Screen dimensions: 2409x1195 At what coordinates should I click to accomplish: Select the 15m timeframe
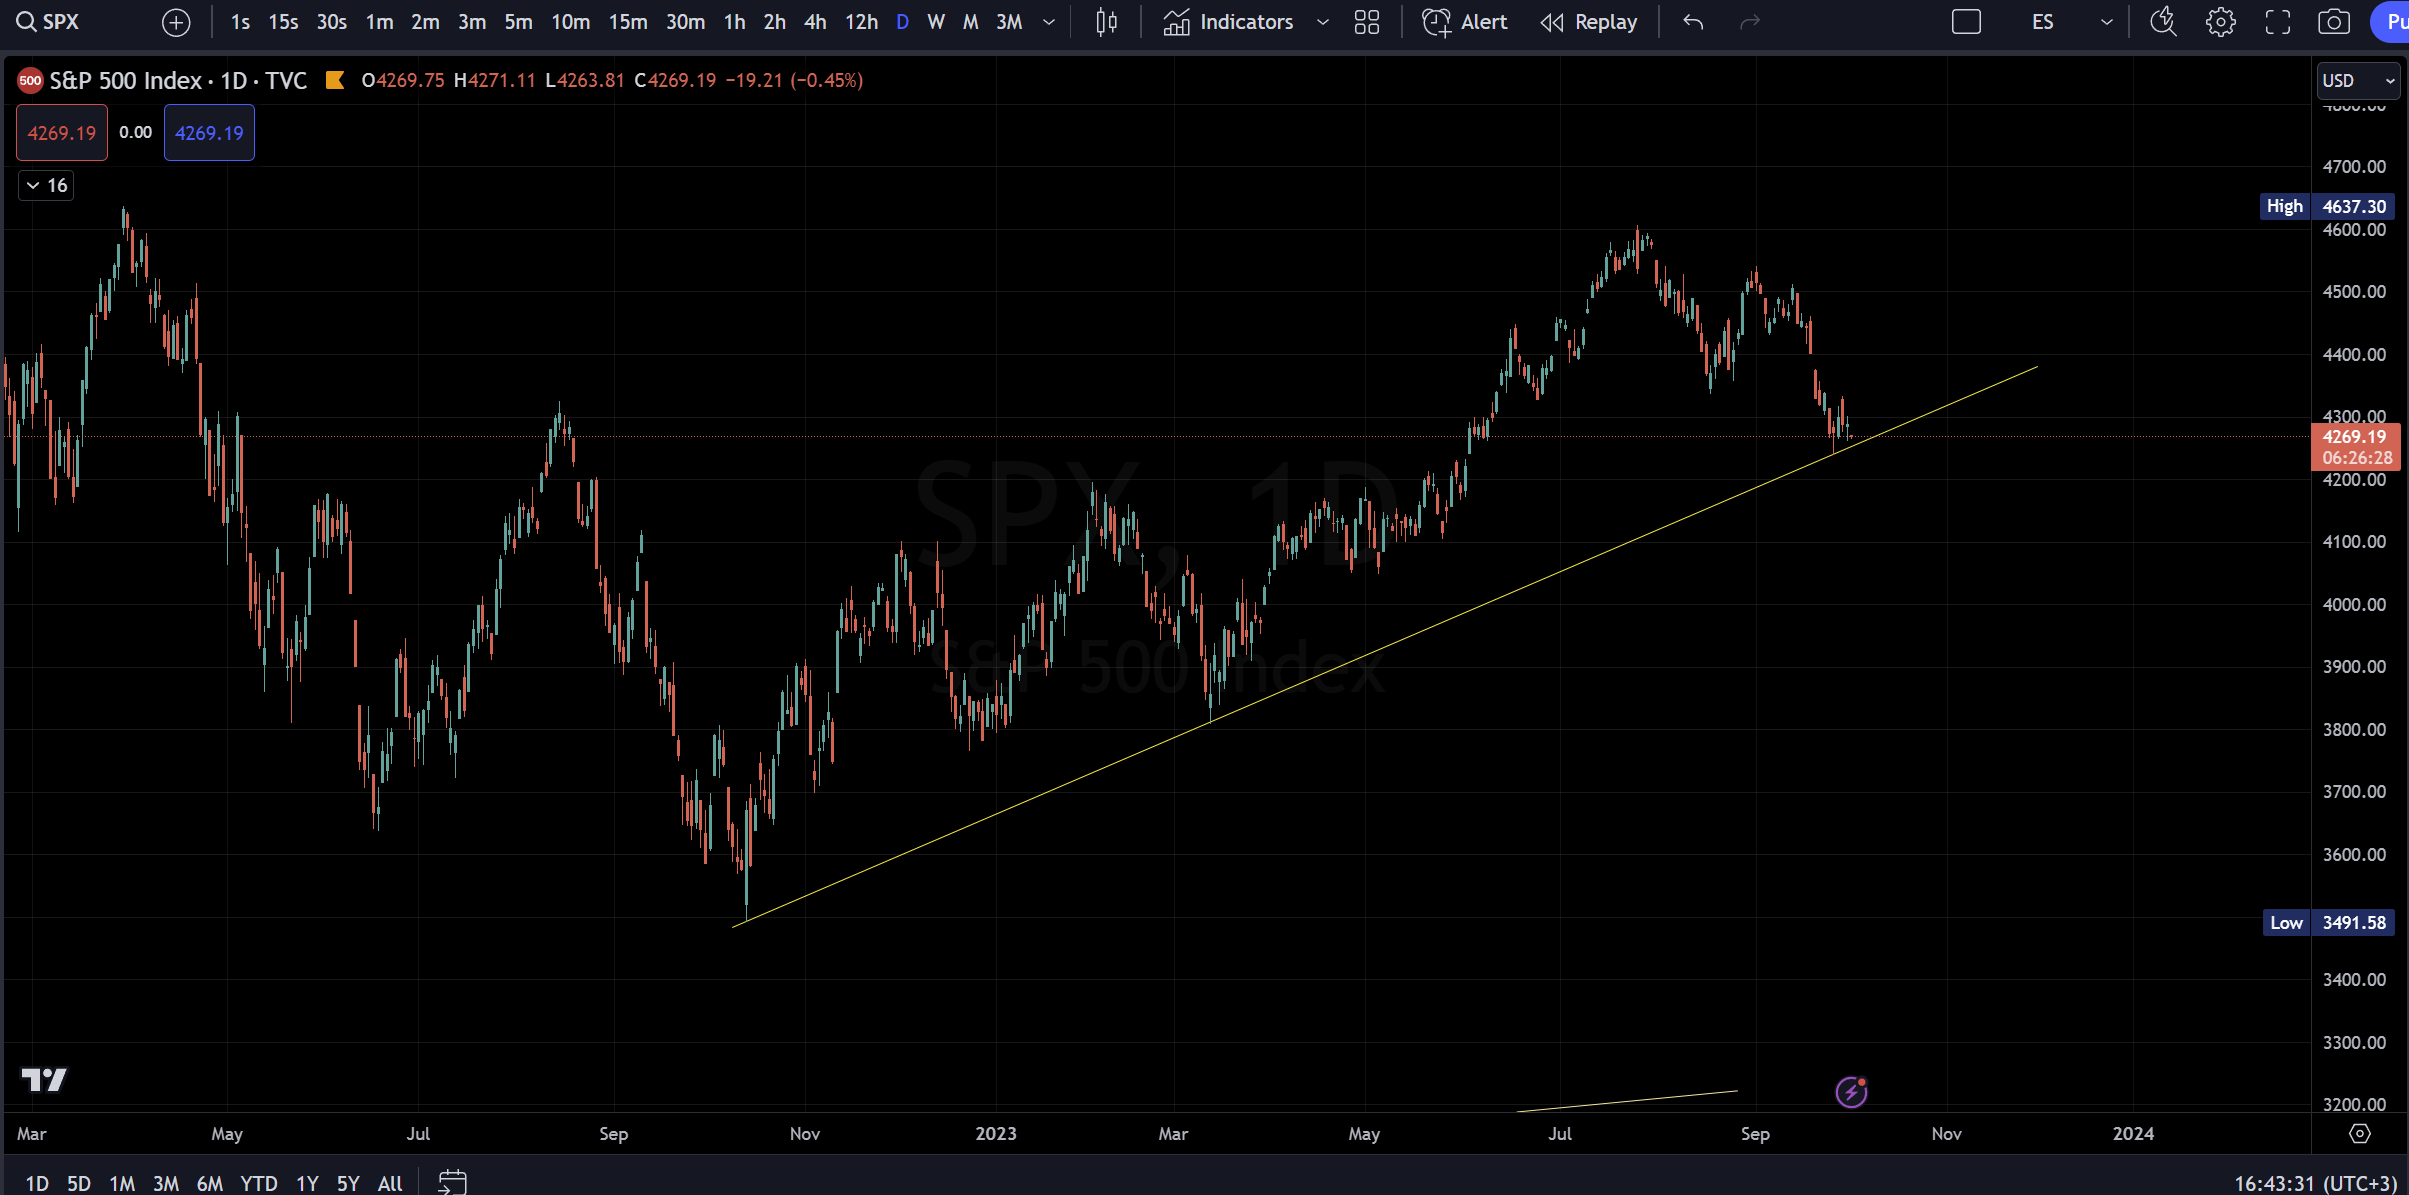(x=628, y=22)
